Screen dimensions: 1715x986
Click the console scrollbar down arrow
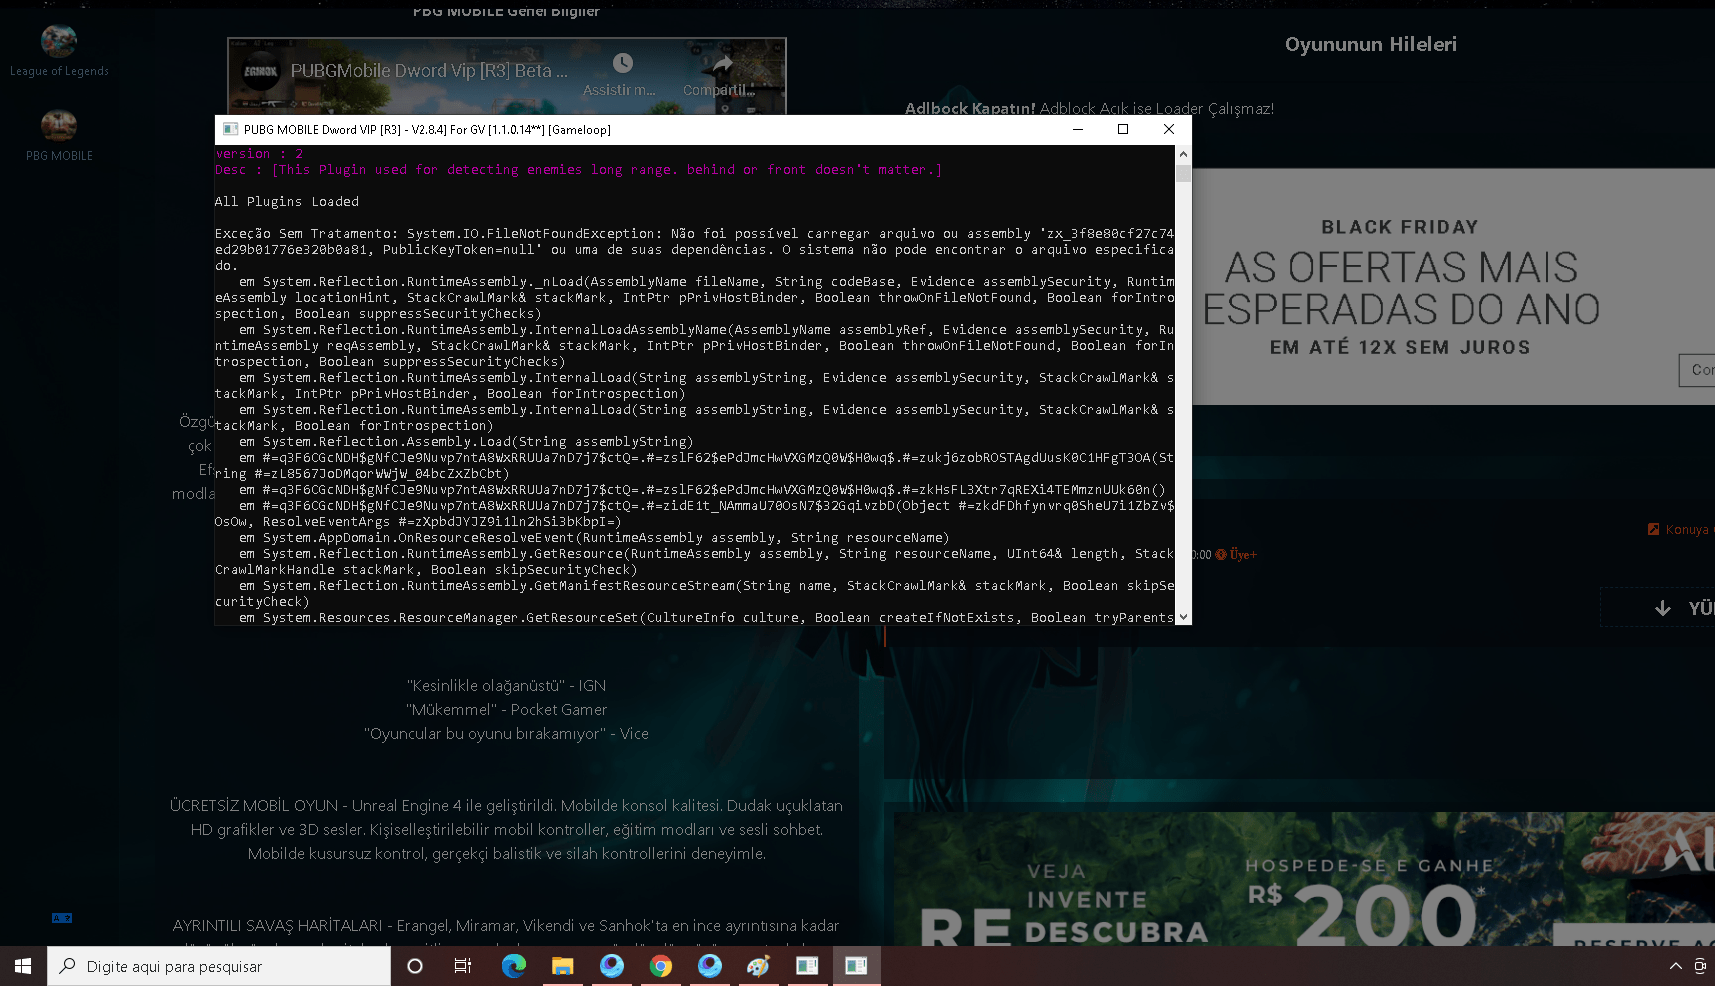coord(1183,617)
